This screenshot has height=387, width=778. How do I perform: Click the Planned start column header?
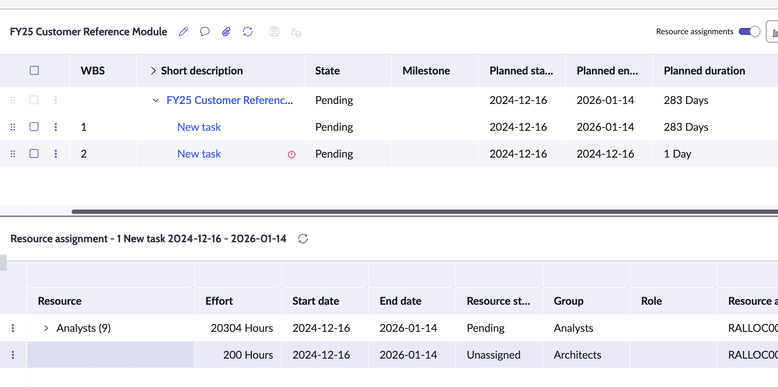[521, 70]
